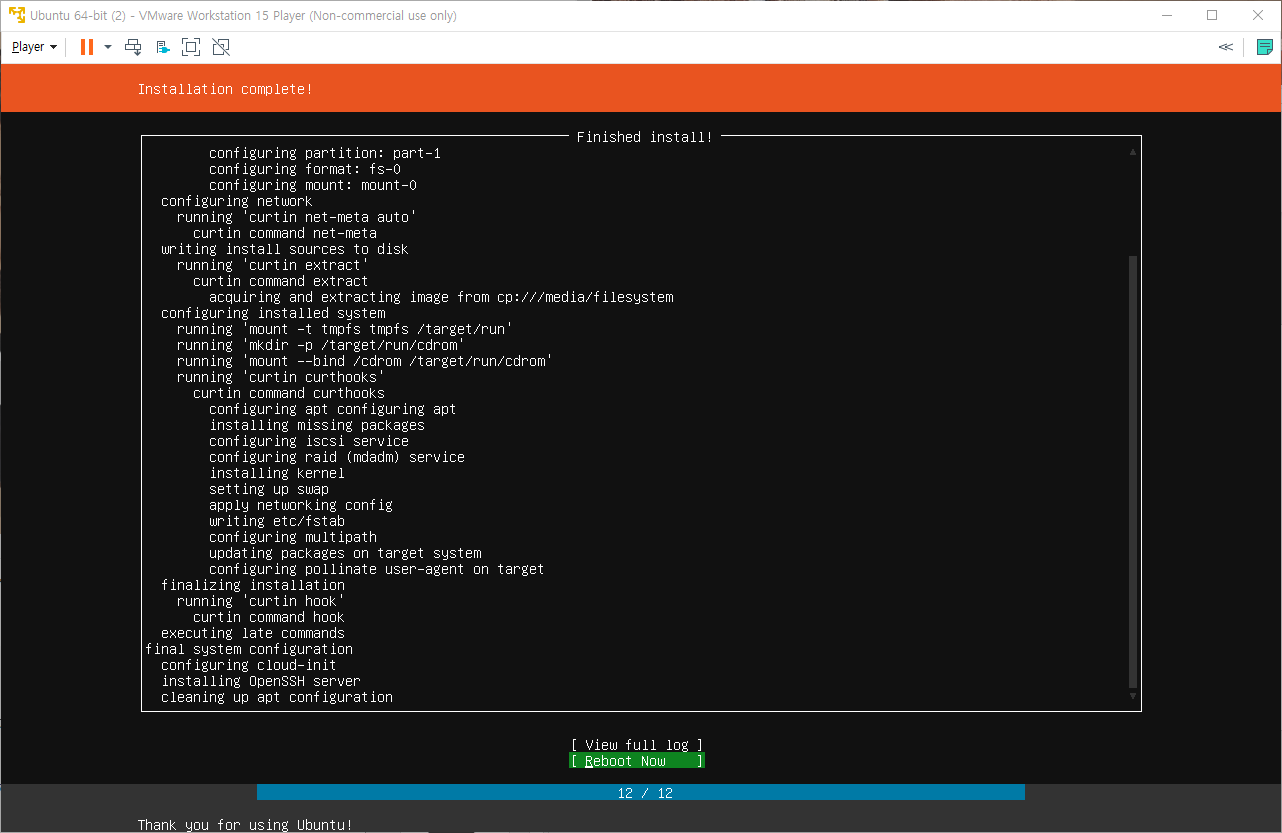The width and height of the screenshot is (1282, 833).
Task: Click 'Thank you for using Ubuntu!' text
Action: (245, 825)
